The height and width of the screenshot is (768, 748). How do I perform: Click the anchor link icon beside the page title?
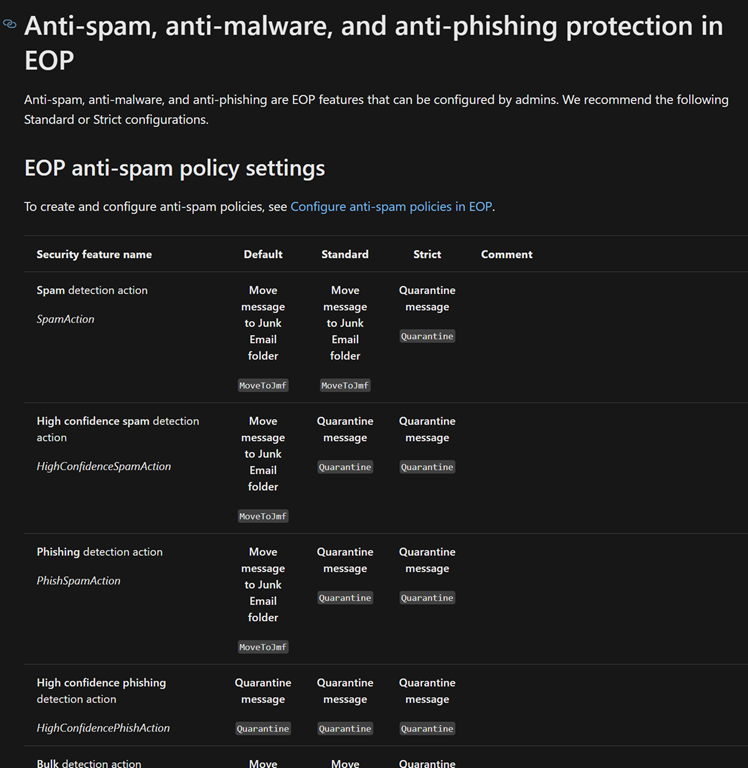click(10, 23)
